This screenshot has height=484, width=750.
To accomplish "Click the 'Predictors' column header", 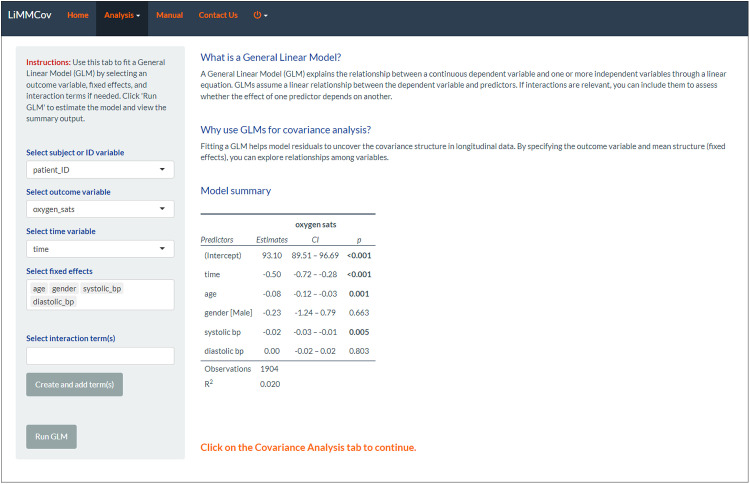I will pos(217,240).
